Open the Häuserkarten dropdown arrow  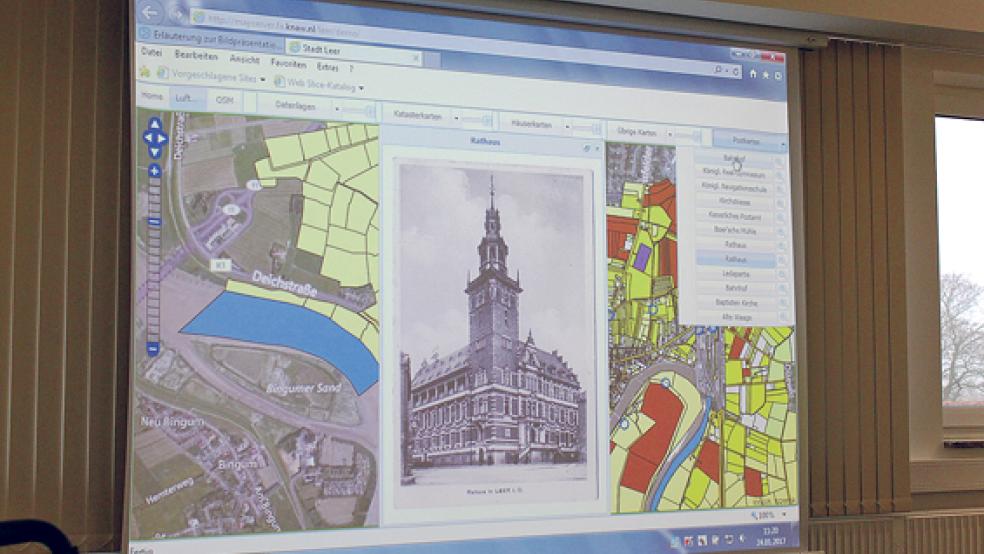click(567, 127)
